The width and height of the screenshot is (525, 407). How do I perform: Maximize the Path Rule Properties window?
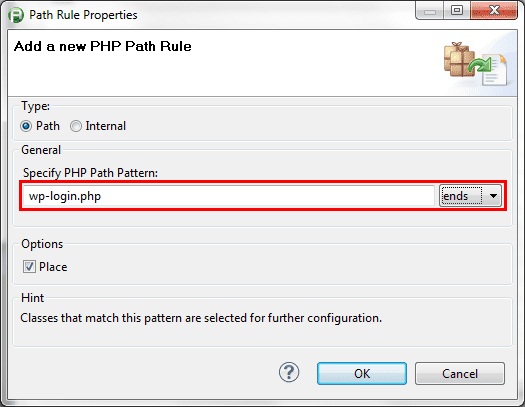tap(457, 11)
